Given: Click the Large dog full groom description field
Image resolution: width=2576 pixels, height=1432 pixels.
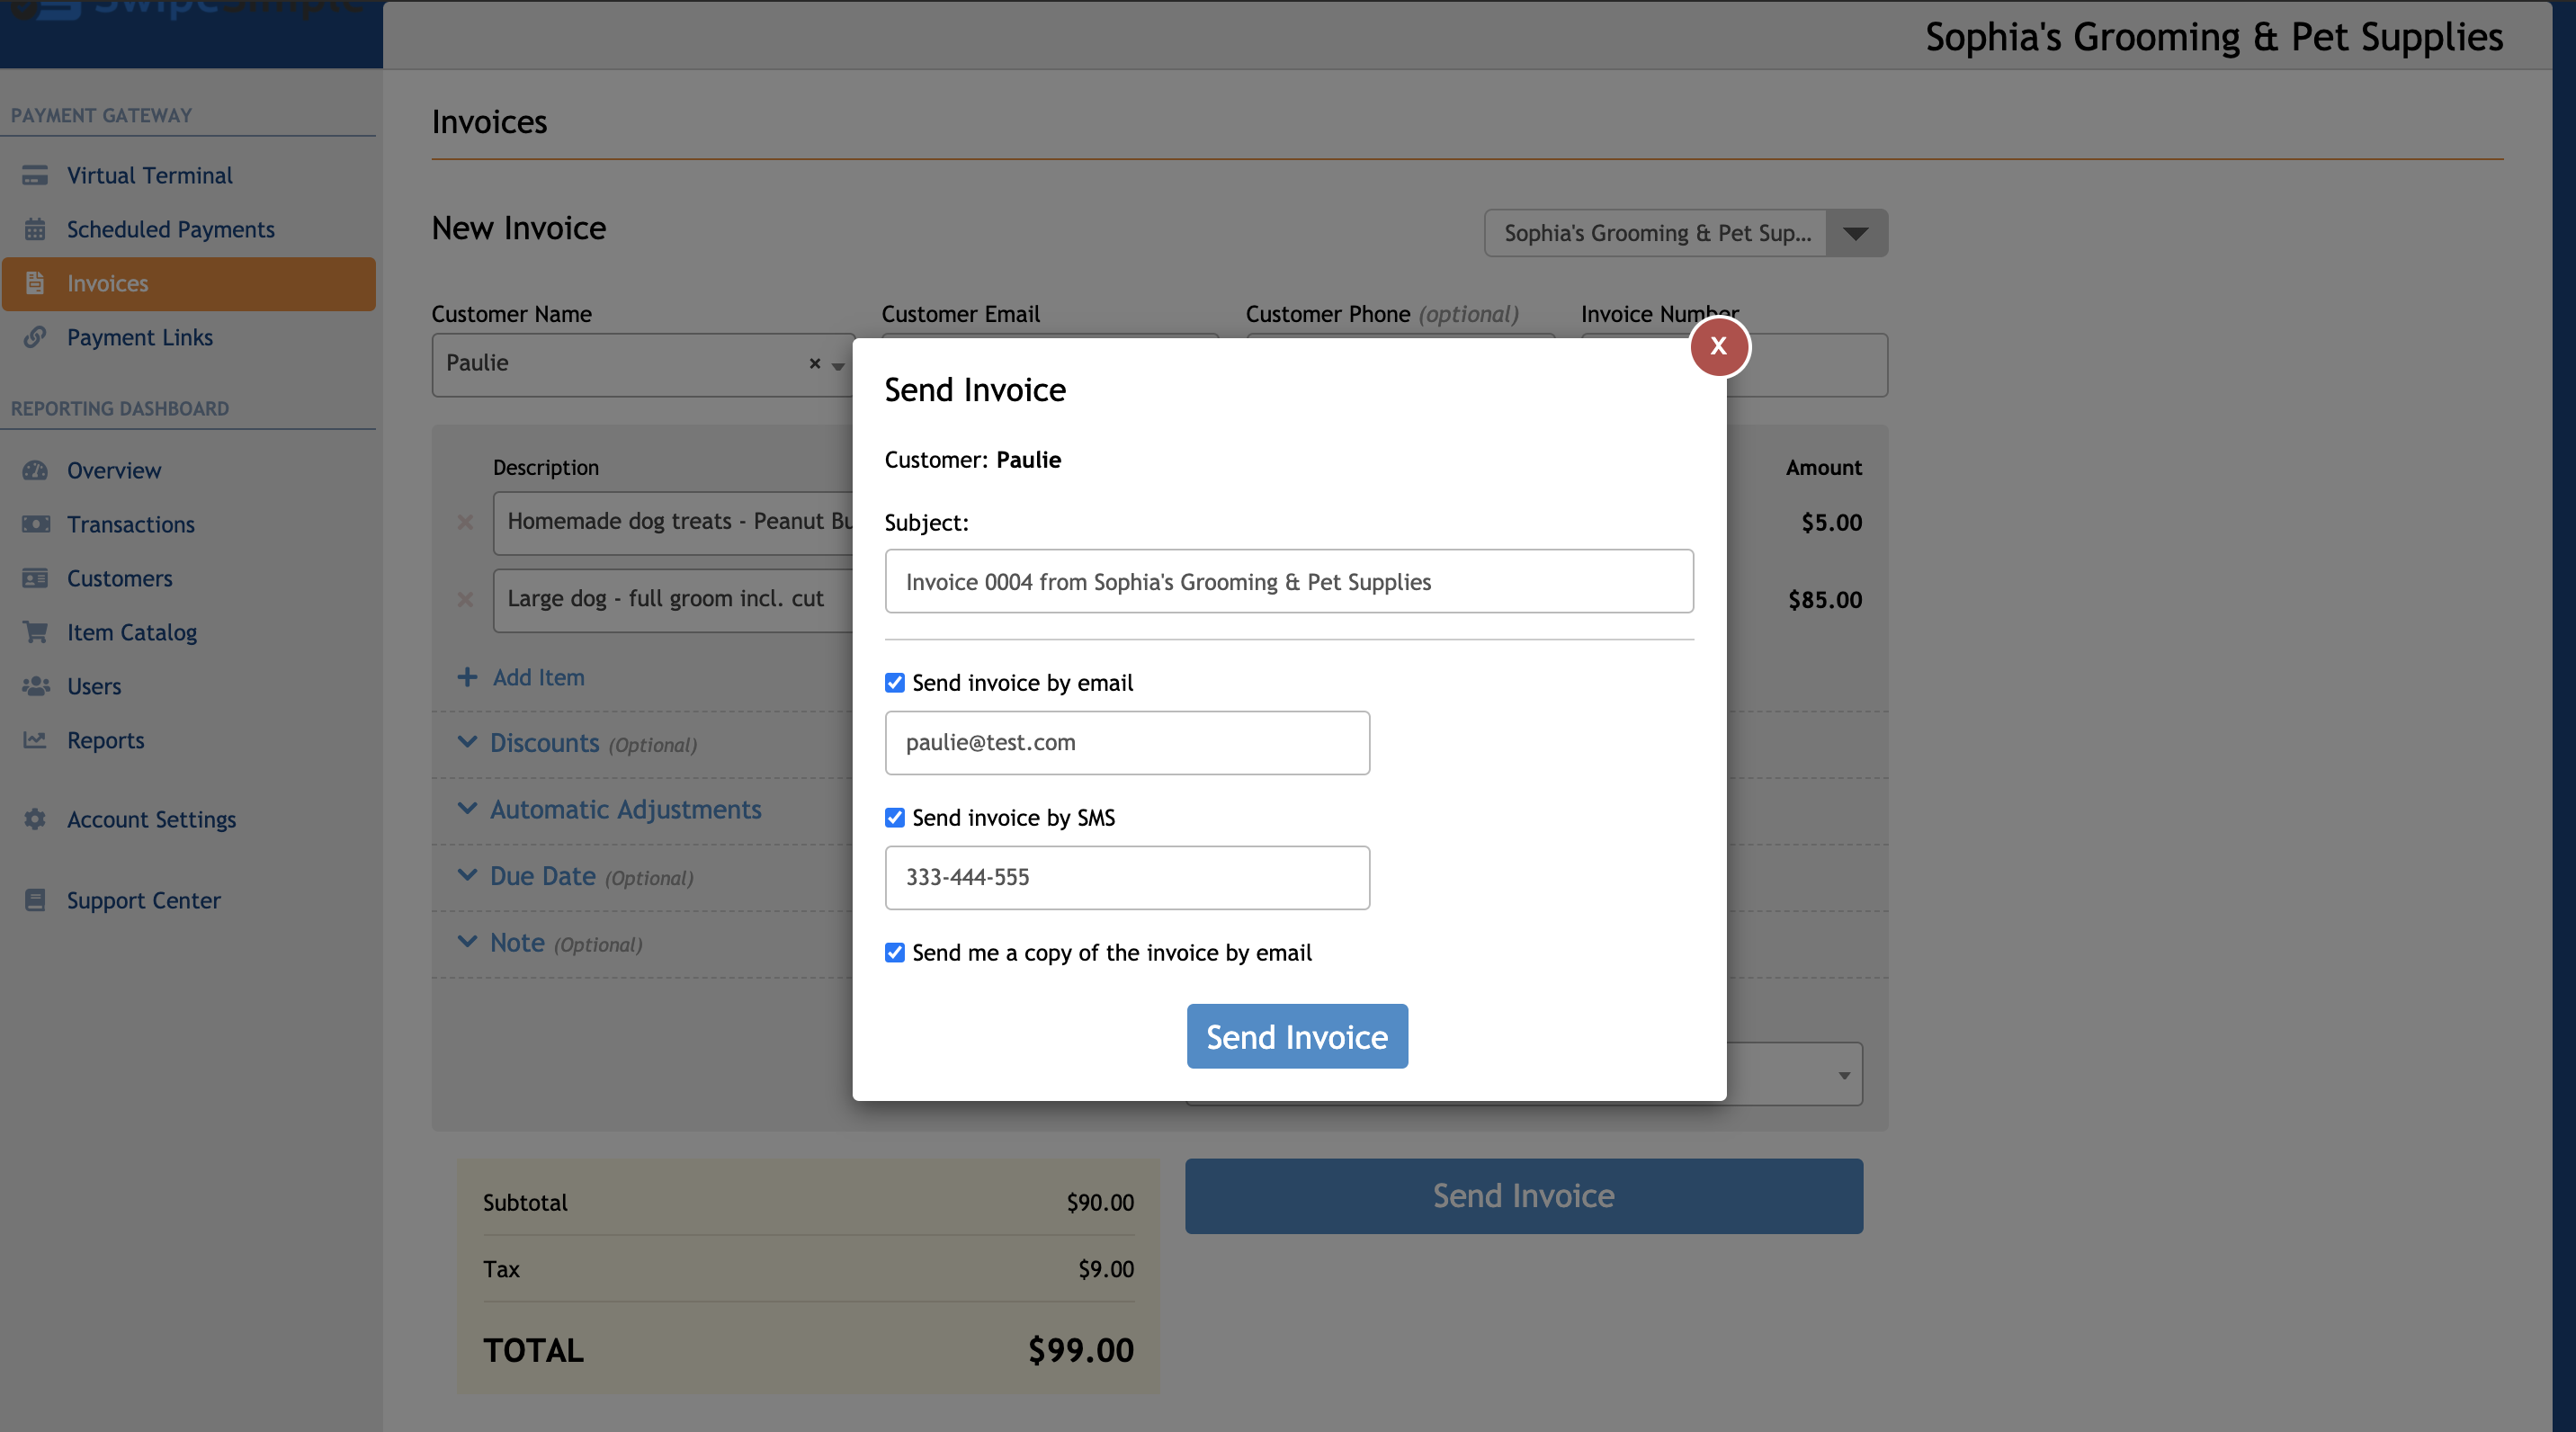Looking at the screenshot, I should click(673, 600).
